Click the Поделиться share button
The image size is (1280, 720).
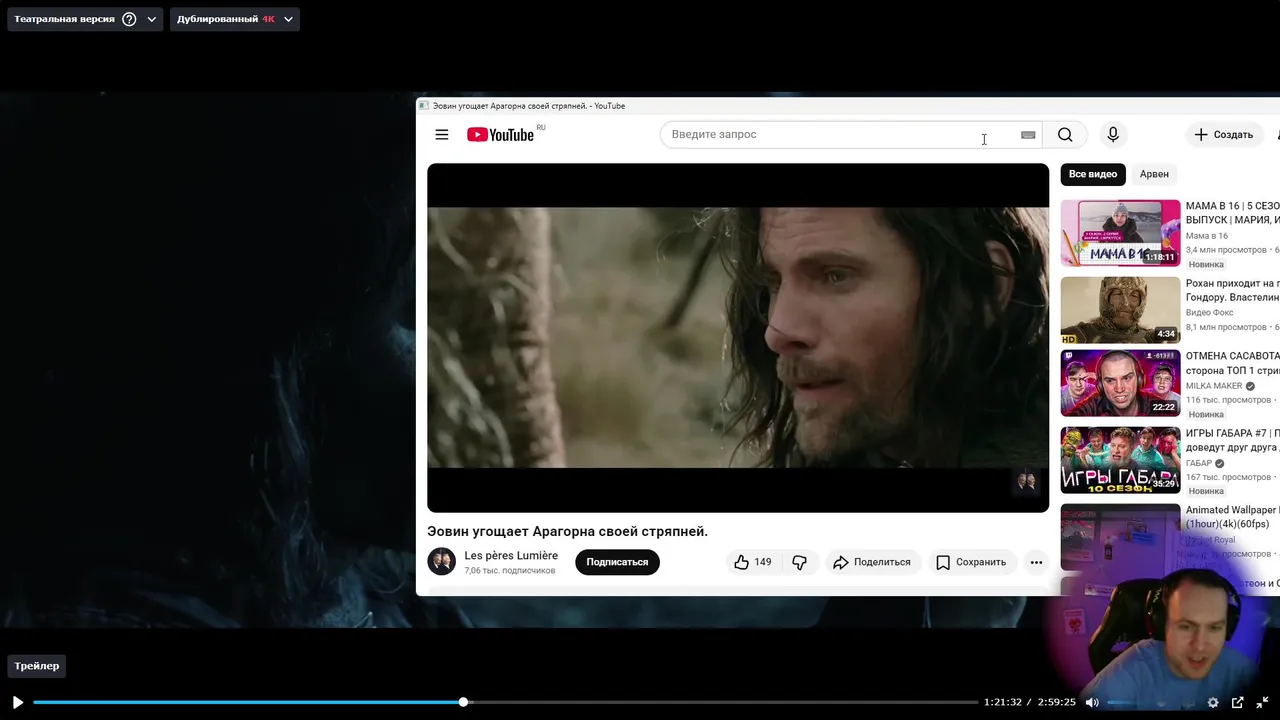coord(872,562)
